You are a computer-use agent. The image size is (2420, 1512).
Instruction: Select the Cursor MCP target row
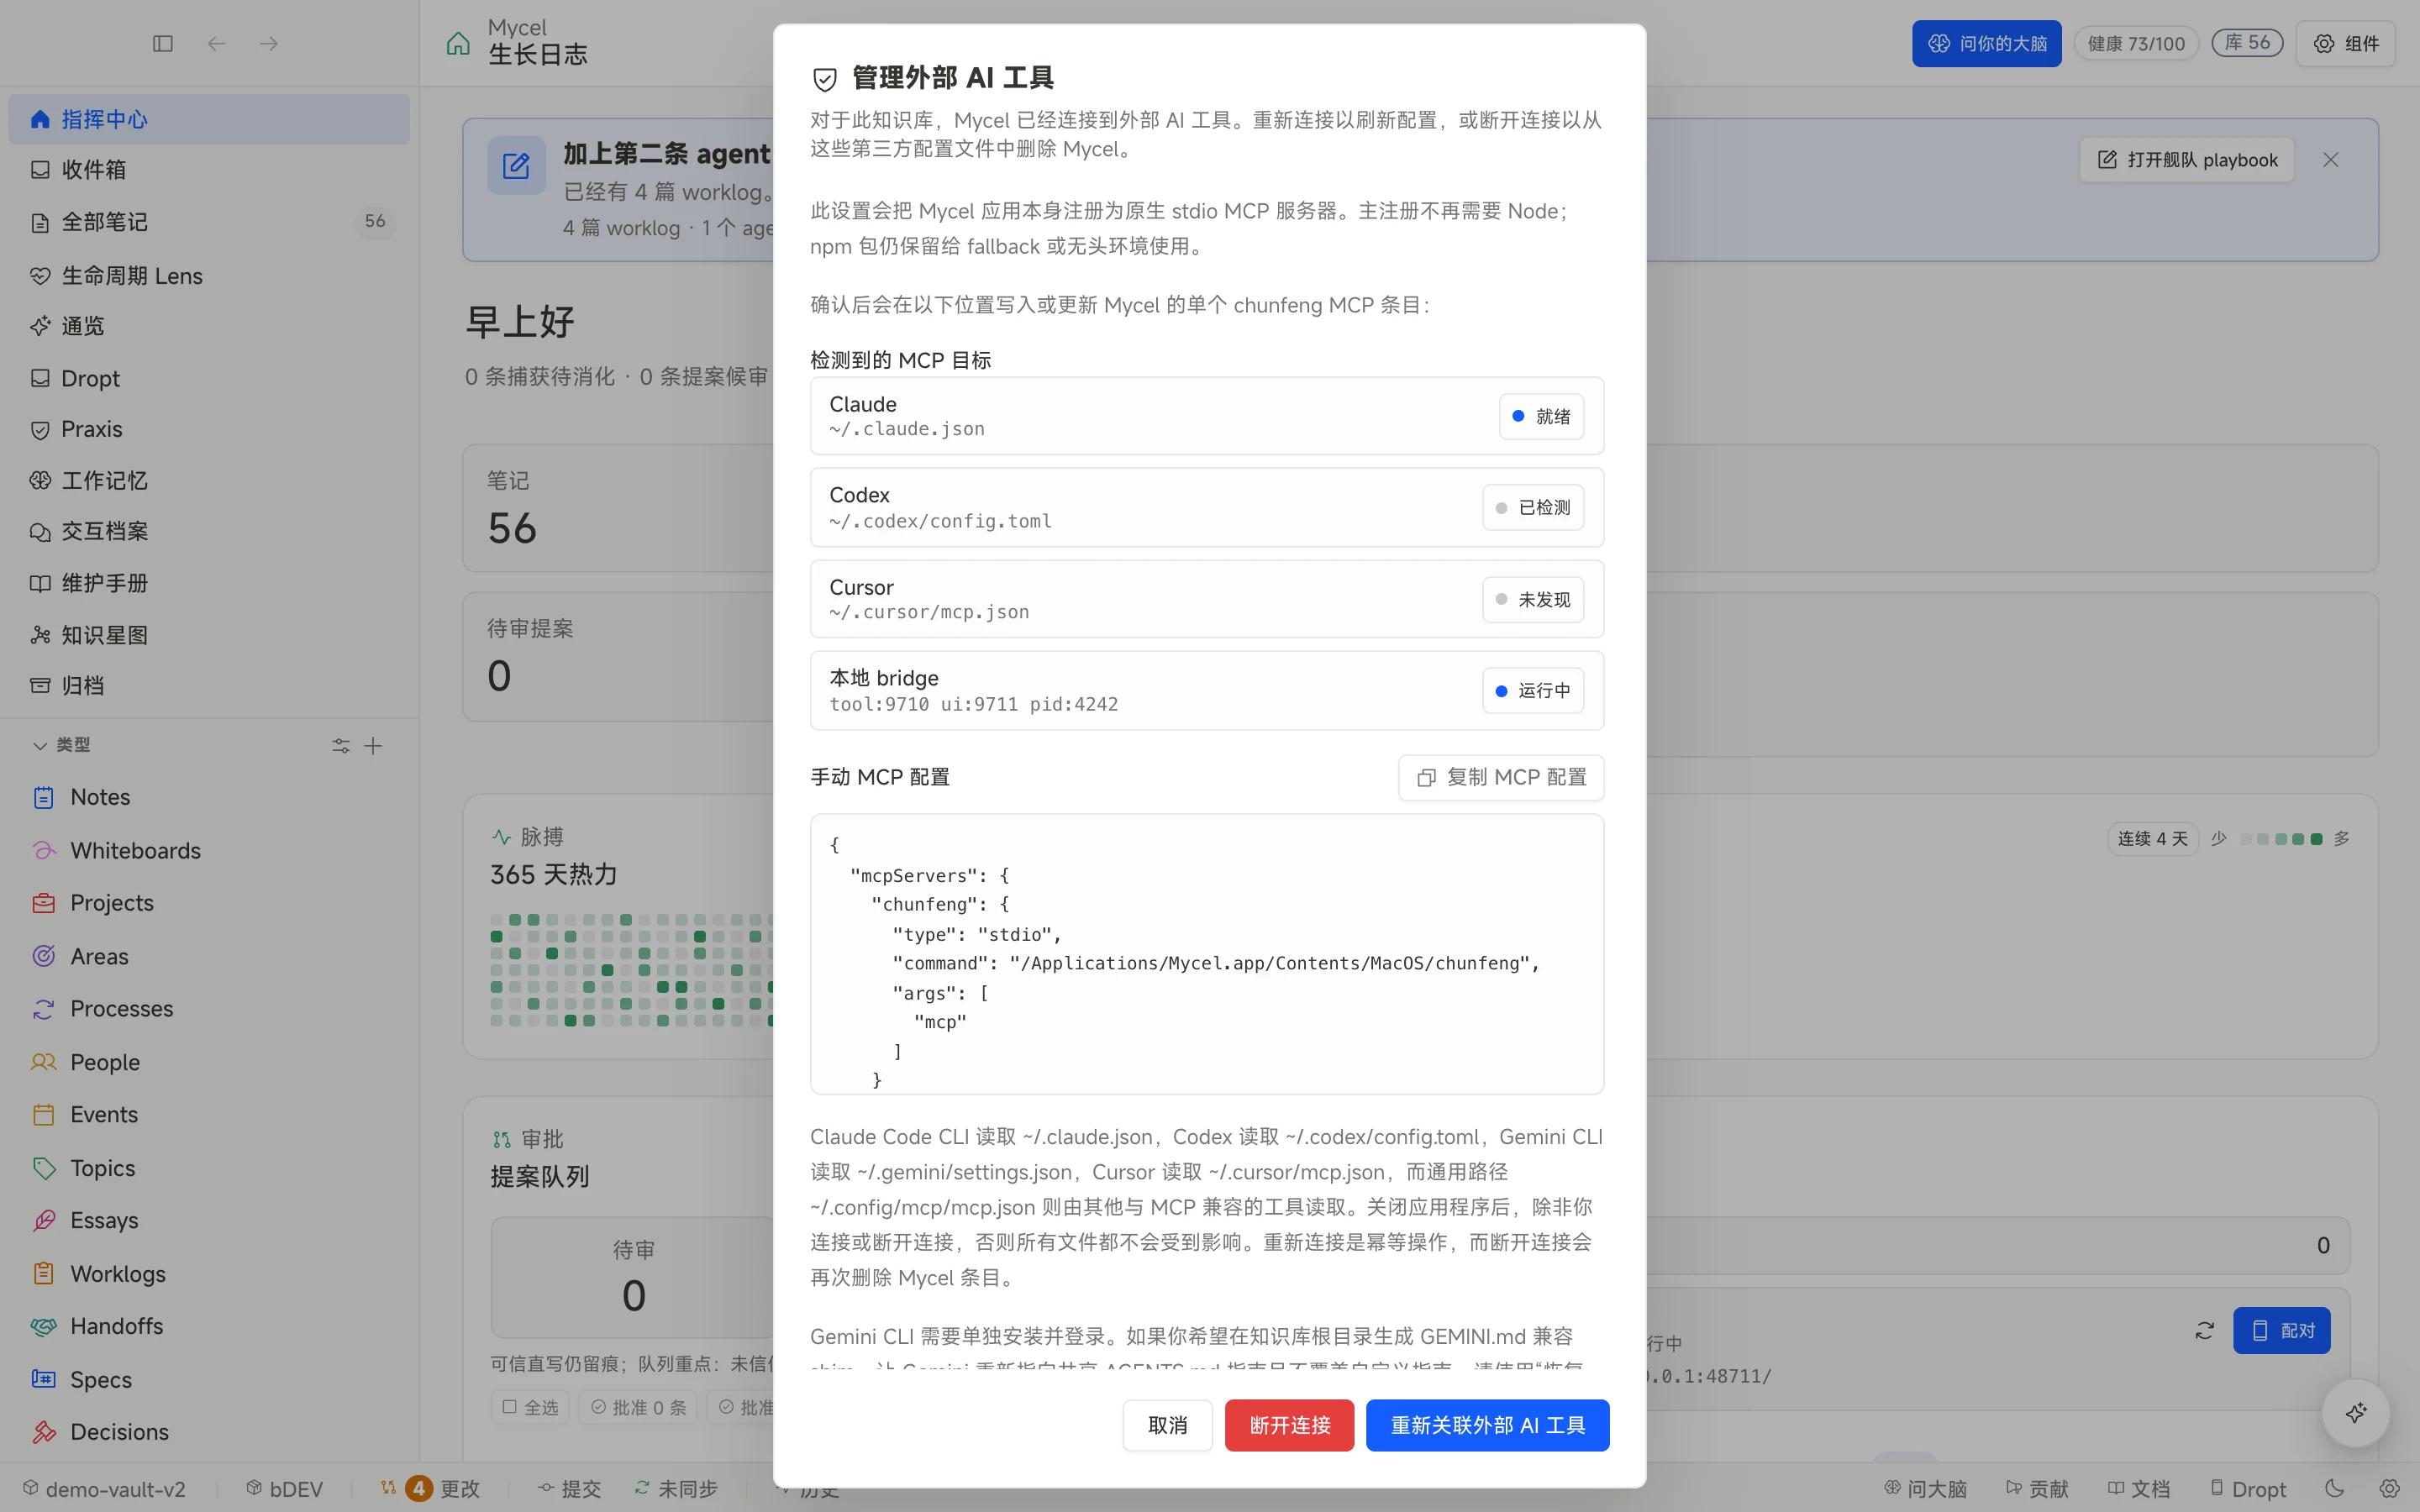[x=1207, y=599]
